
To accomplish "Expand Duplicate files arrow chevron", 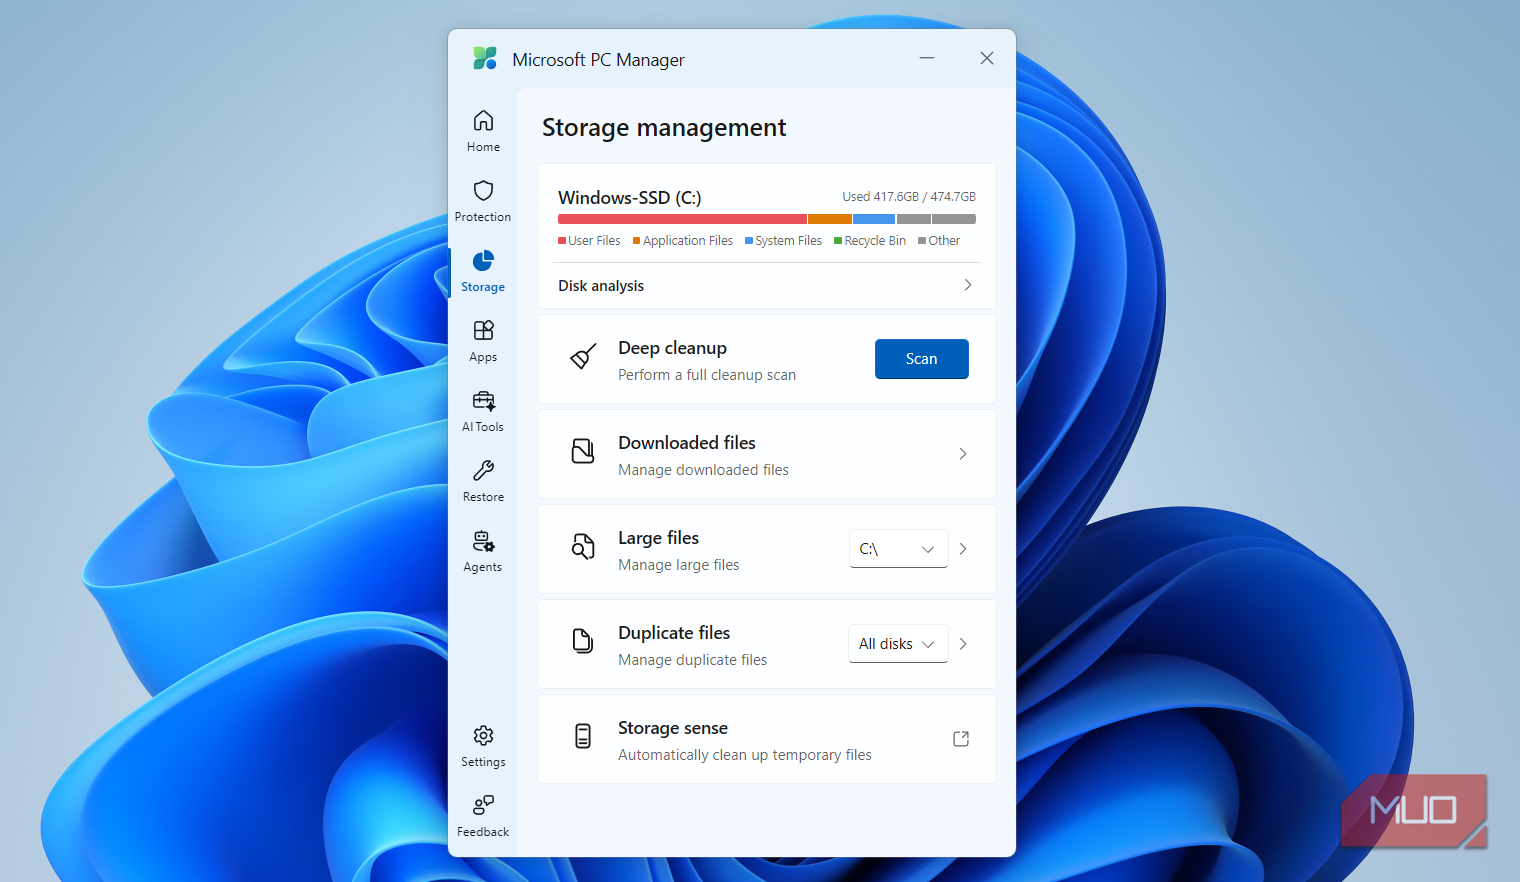I will coord(963,644).
